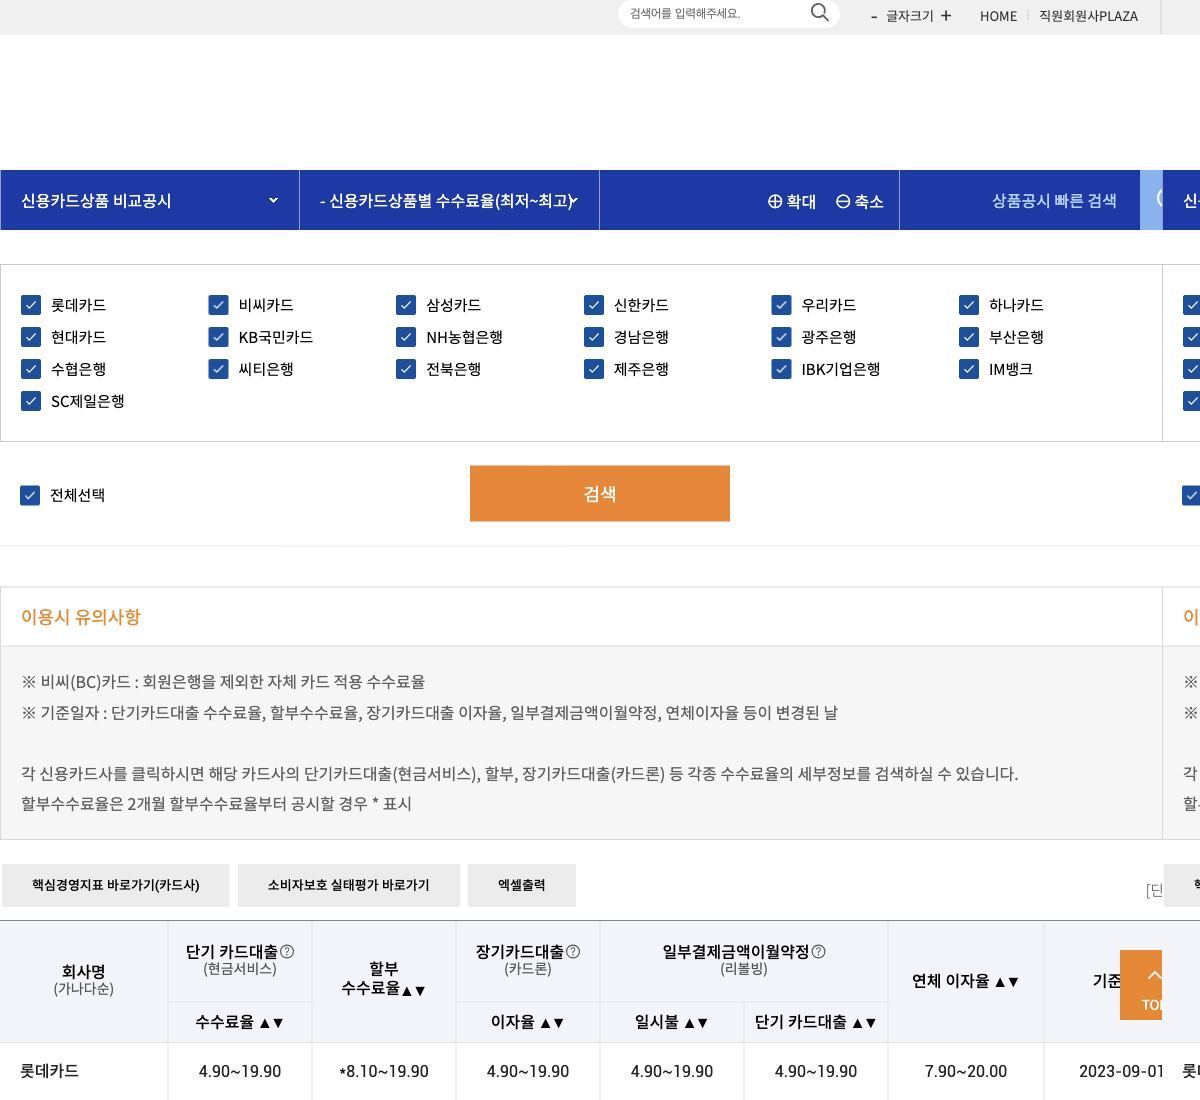Toggle 전북은행 checkbox
The image size is (1200, 1100).
pyautogui.click(x=406, y=369)
